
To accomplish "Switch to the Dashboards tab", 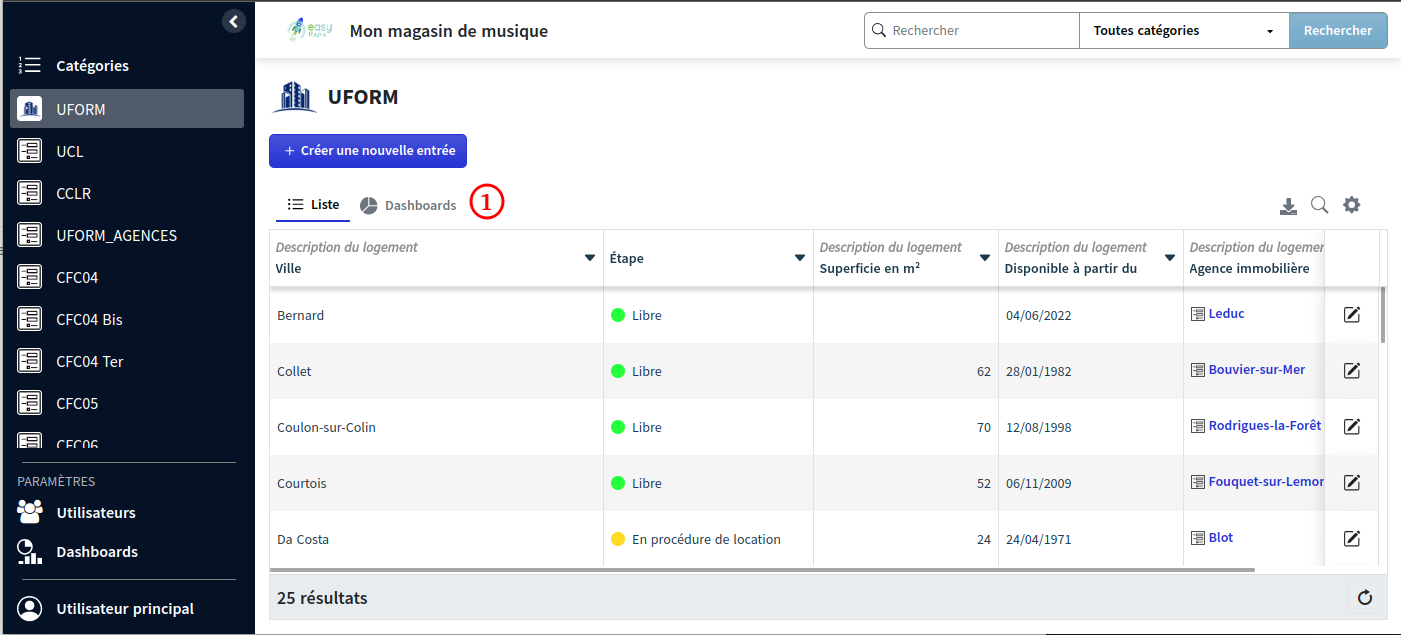I will tap(408, 204).
